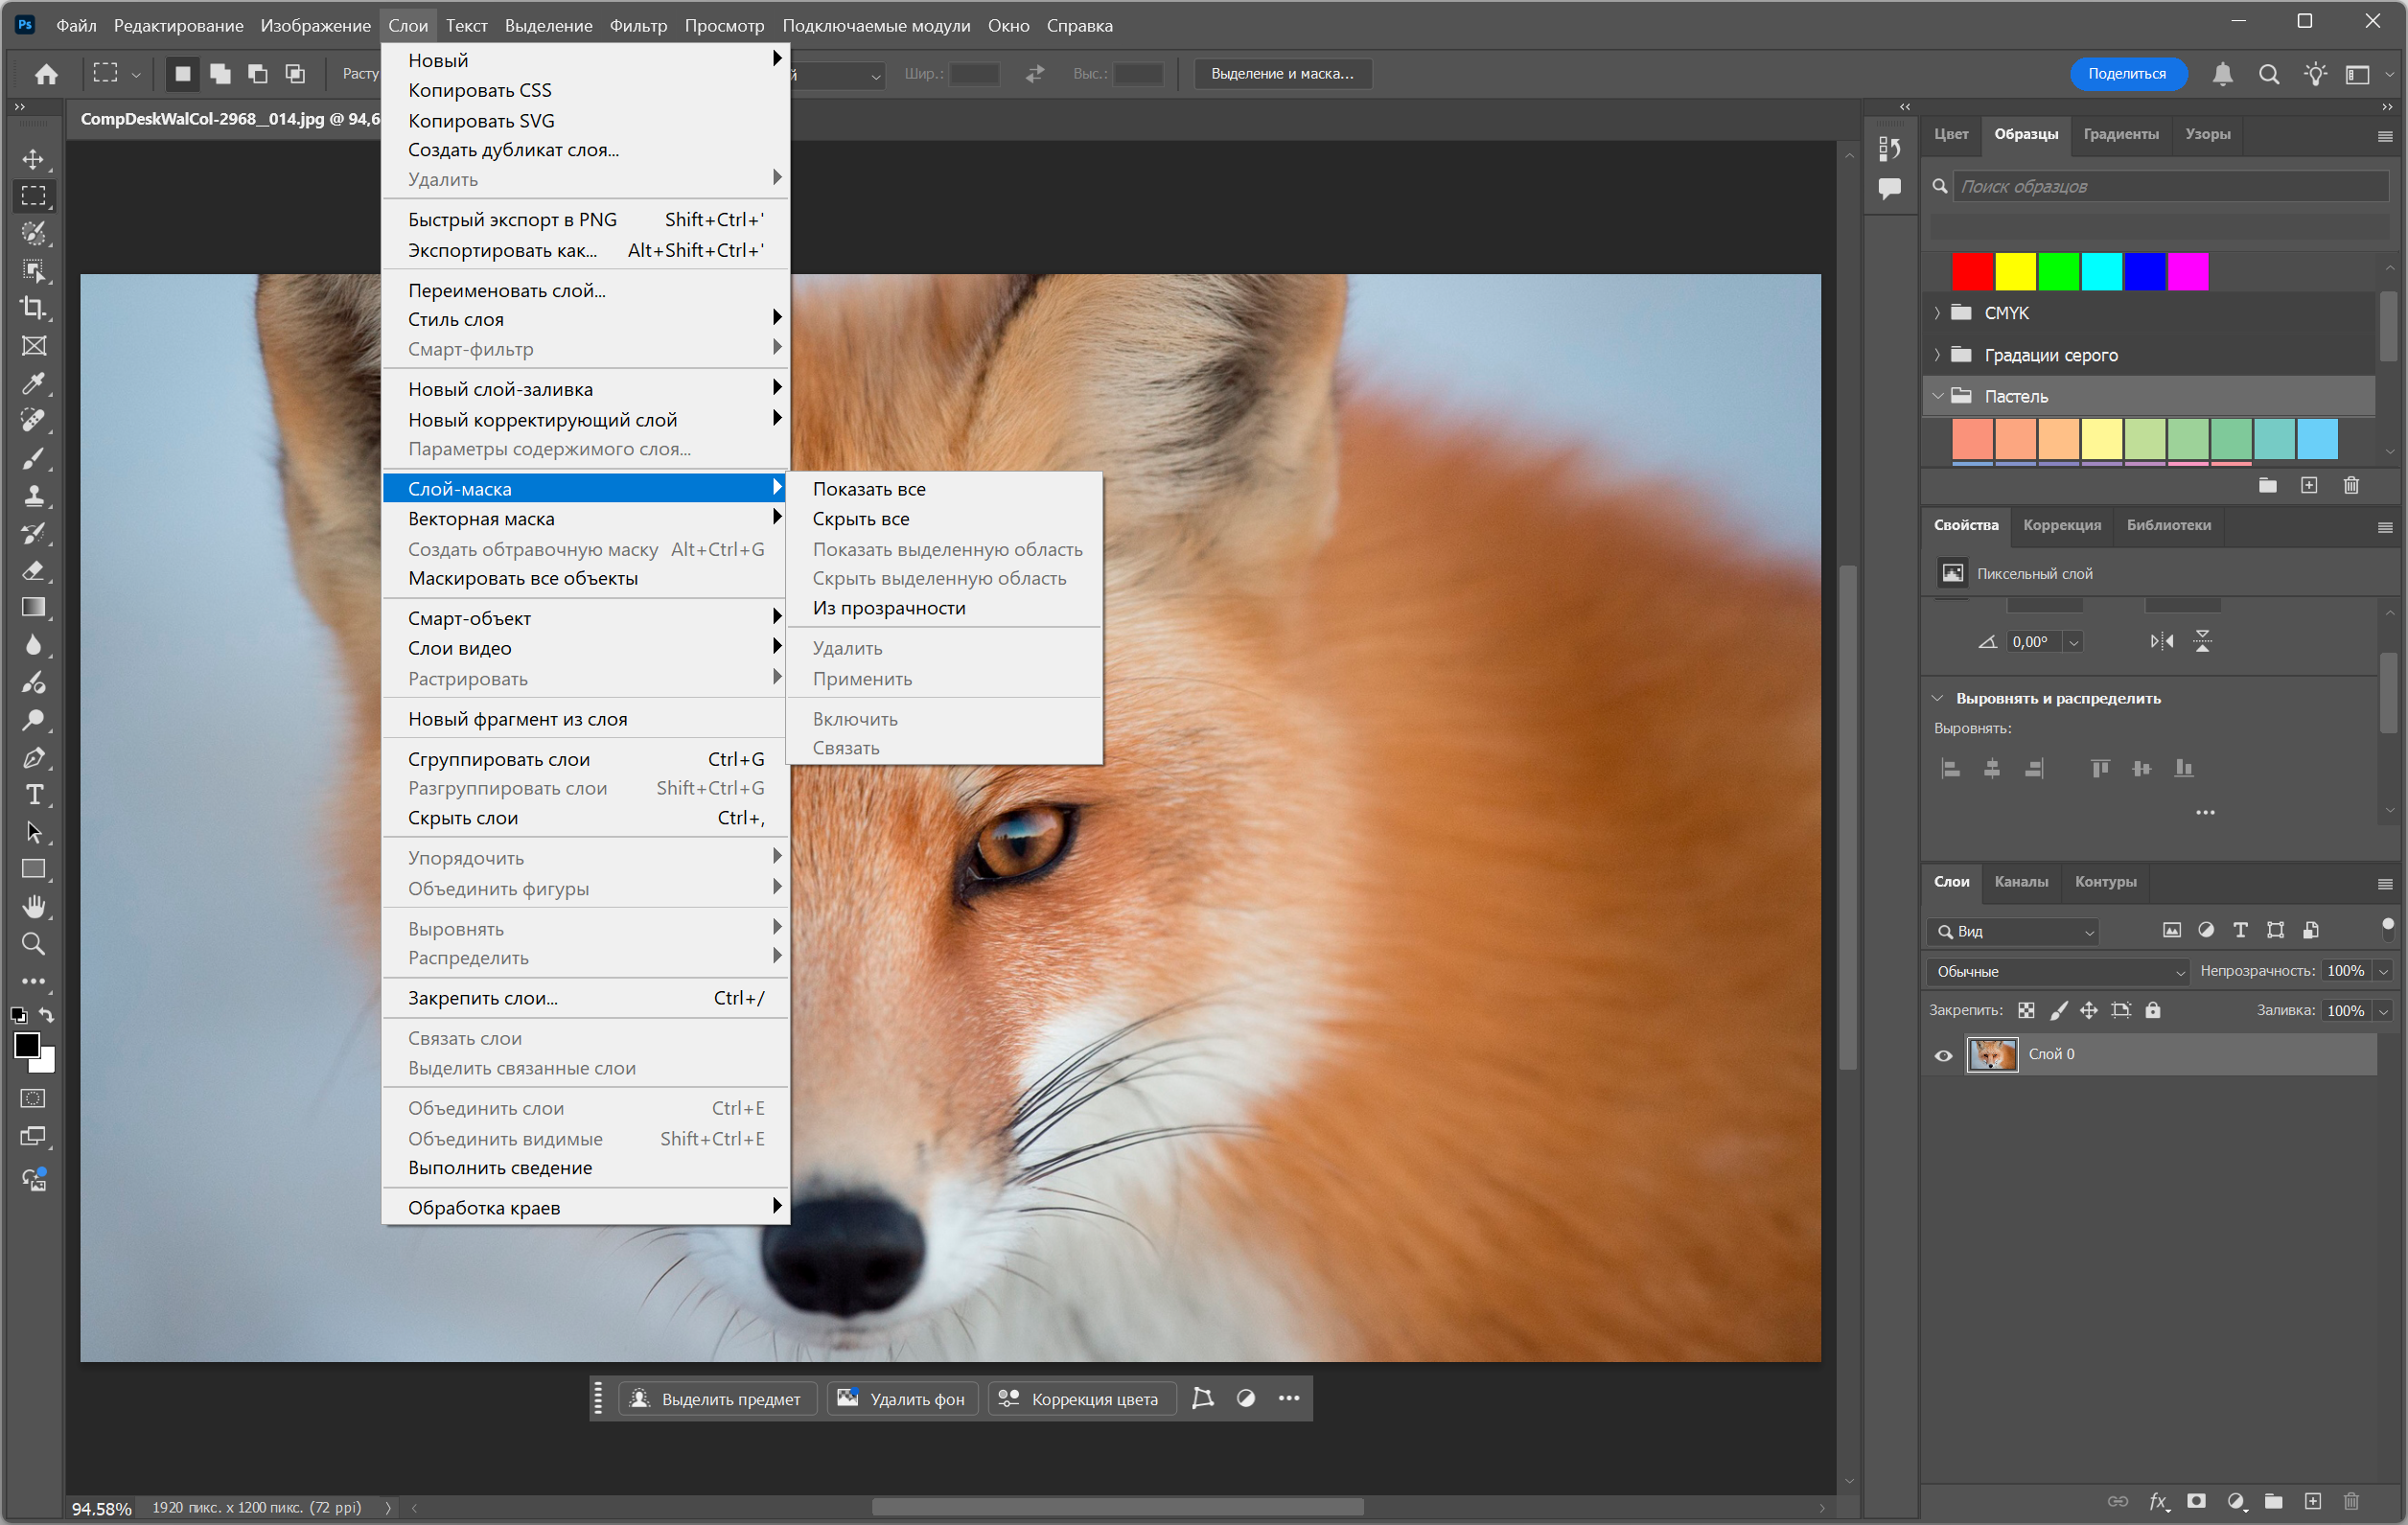Hide Слой 0 with eye icon

[x=1943, y=1055]
